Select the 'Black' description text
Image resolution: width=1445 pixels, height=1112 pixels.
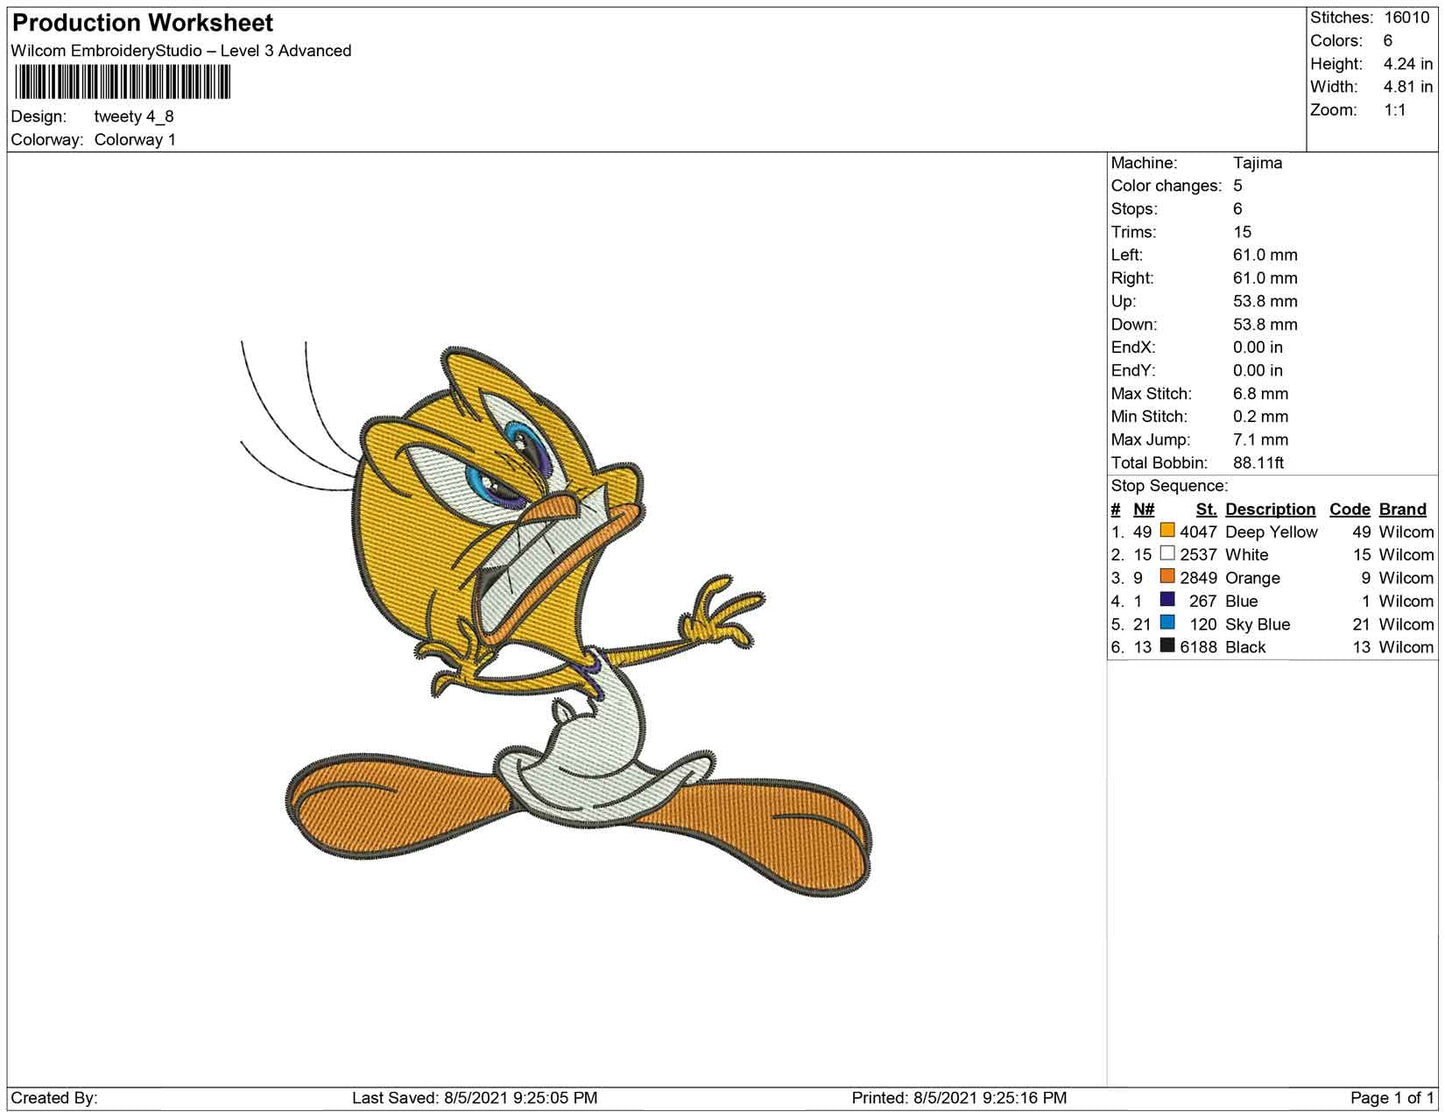1245,647
